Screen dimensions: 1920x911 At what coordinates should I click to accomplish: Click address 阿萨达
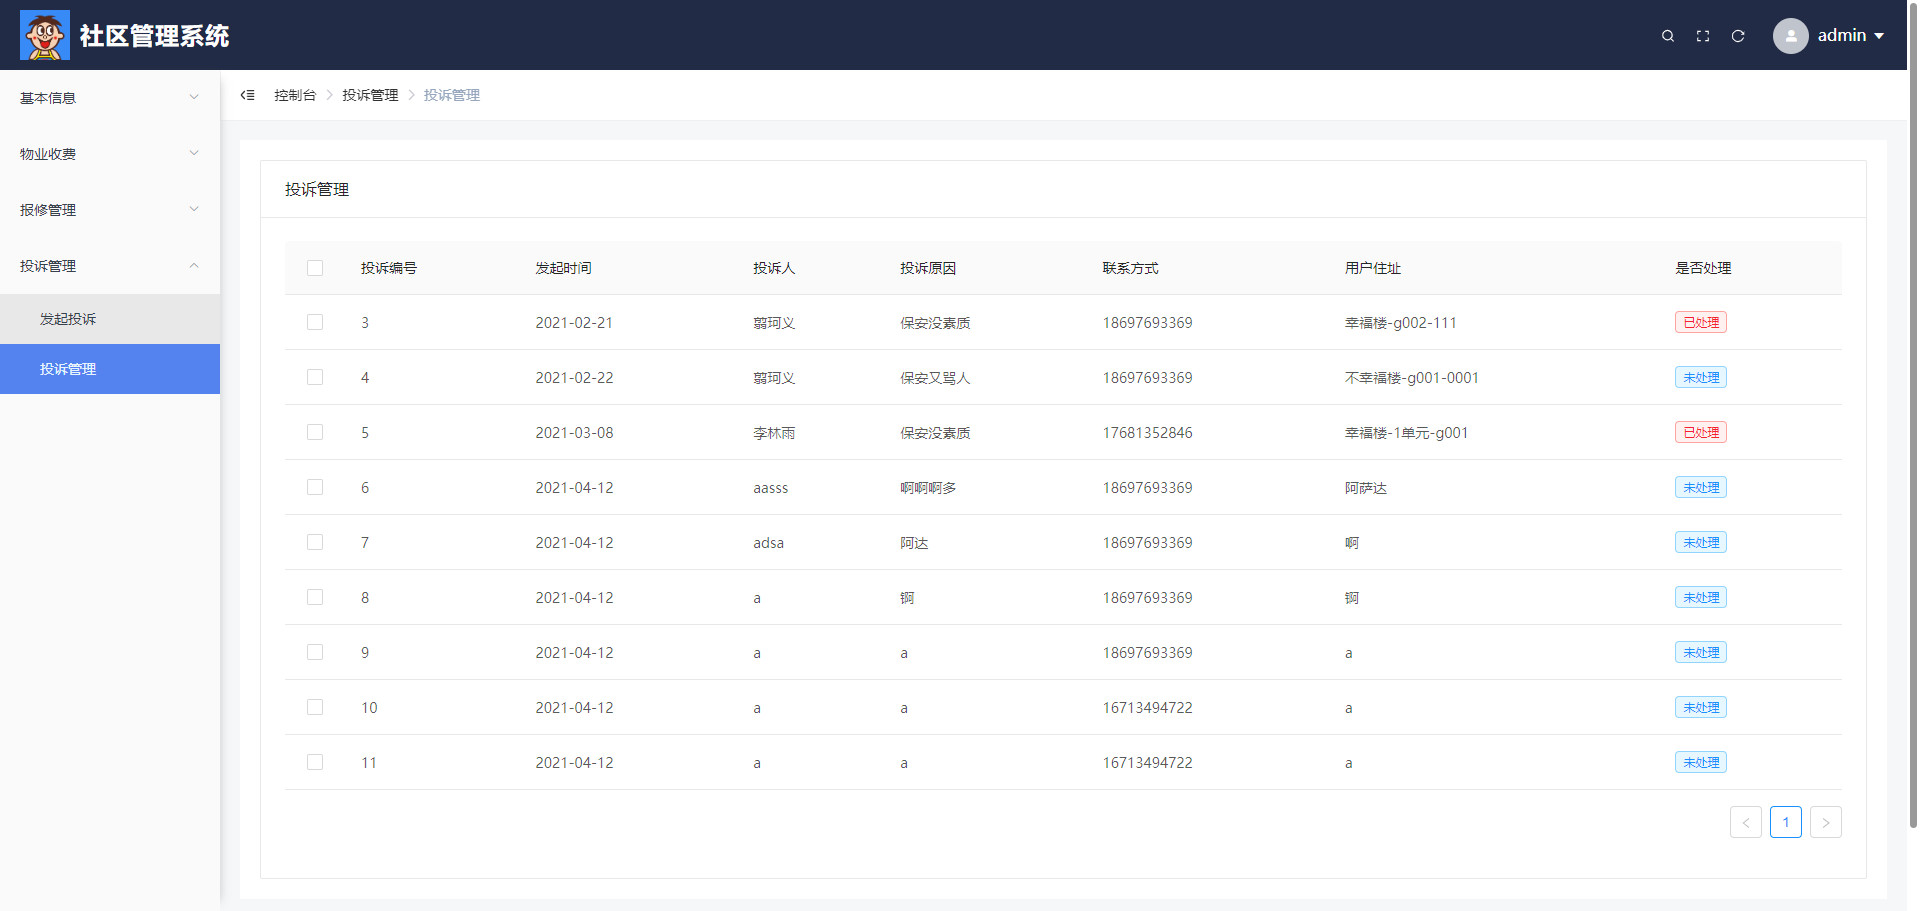[1366, 488]
